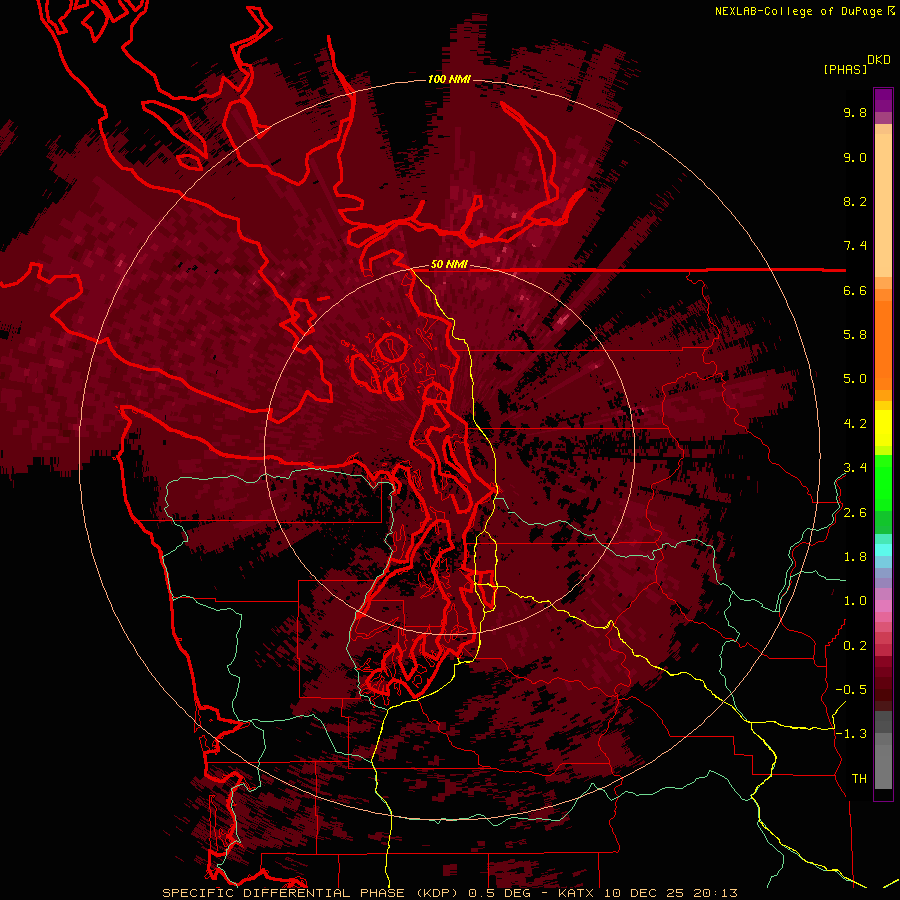Click the bright green segment of color bar

pyautogui.click(x=883, y=482)
